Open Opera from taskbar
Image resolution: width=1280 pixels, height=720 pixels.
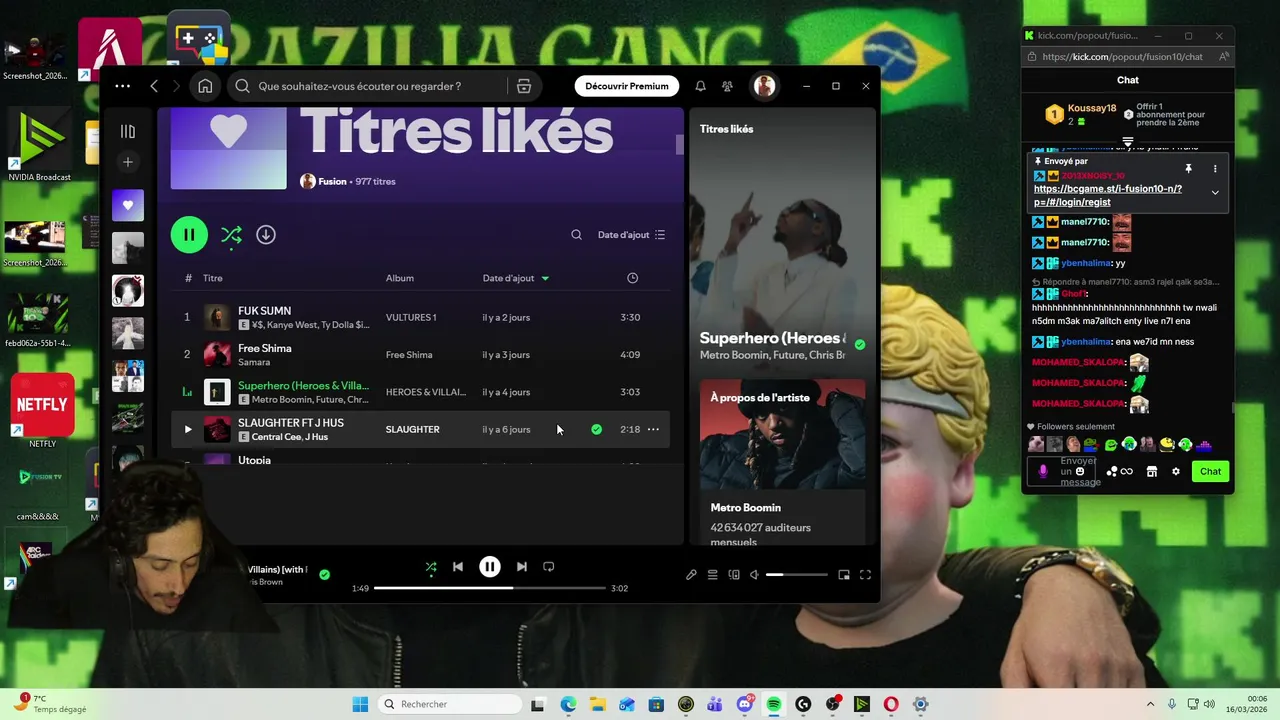pos(890,704)
